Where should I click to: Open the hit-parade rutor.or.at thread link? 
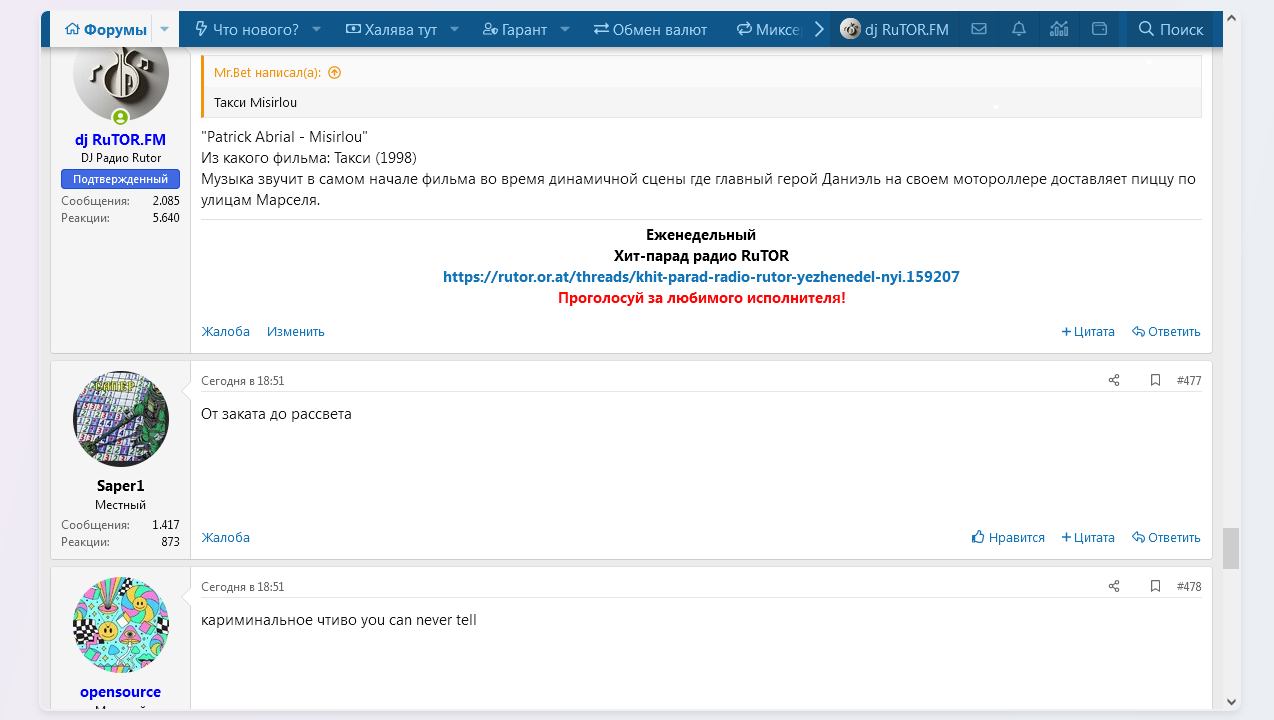click(701, 276)
